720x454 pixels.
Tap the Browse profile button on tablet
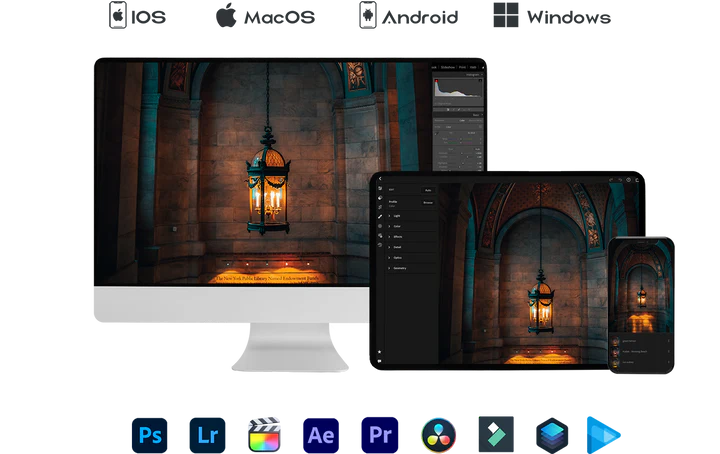pos(428,202)
